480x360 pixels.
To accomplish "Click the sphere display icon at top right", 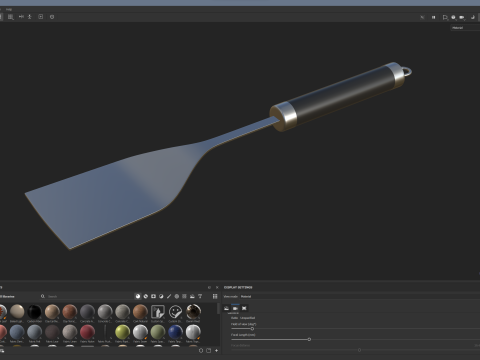I will click(x=453, y=17).
